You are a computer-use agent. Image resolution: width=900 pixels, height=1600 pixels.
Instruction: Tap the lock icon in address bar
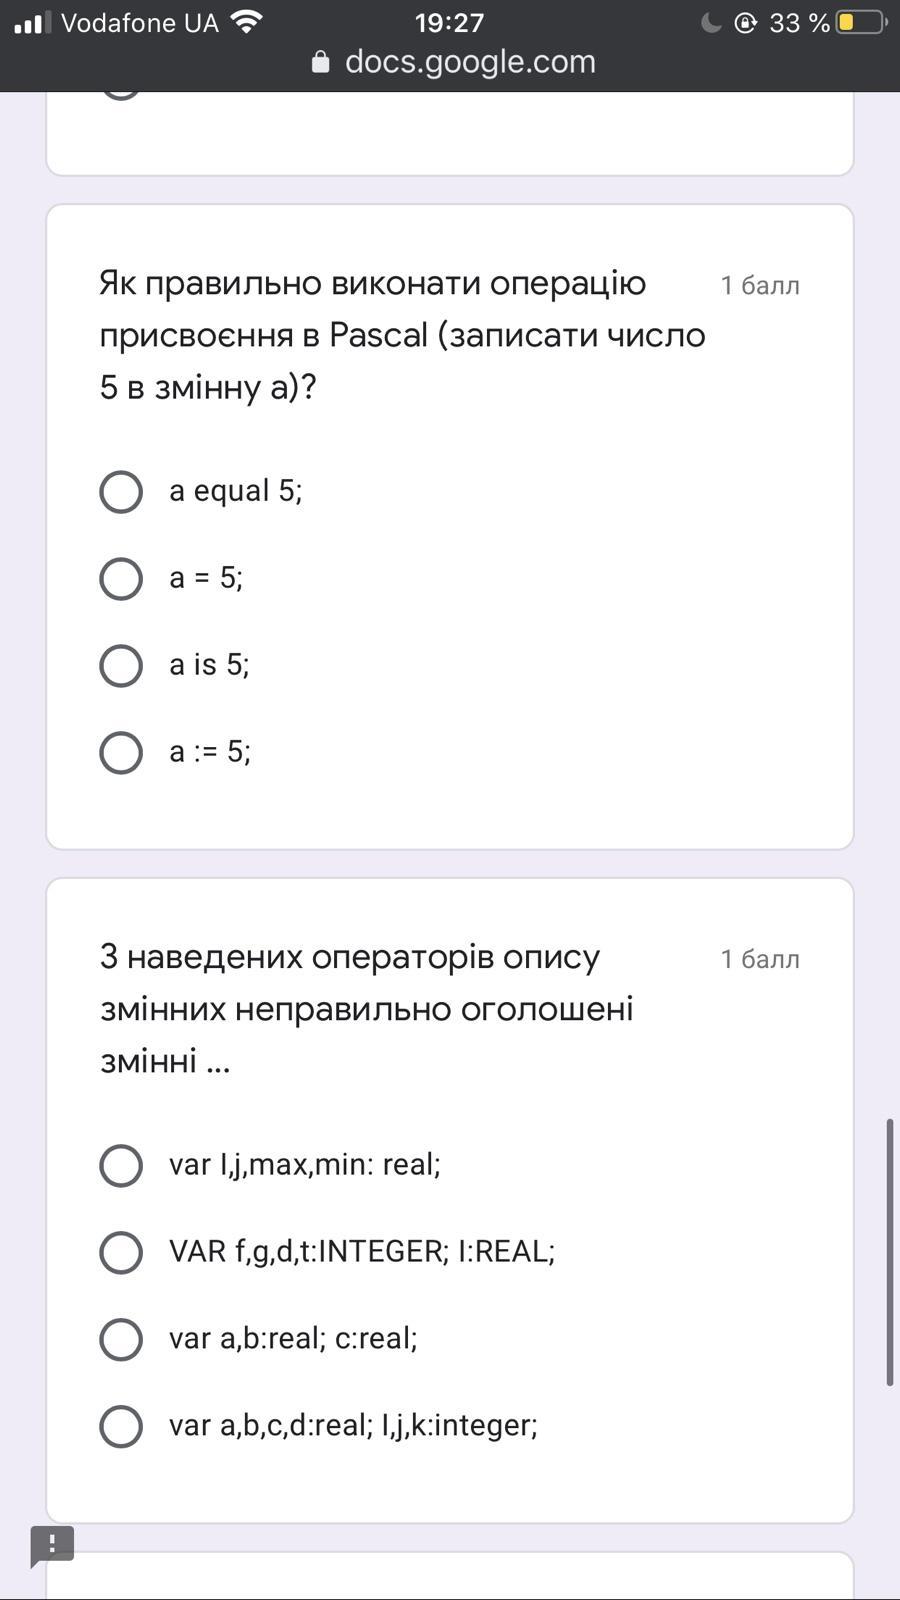[x=320, y=62]
